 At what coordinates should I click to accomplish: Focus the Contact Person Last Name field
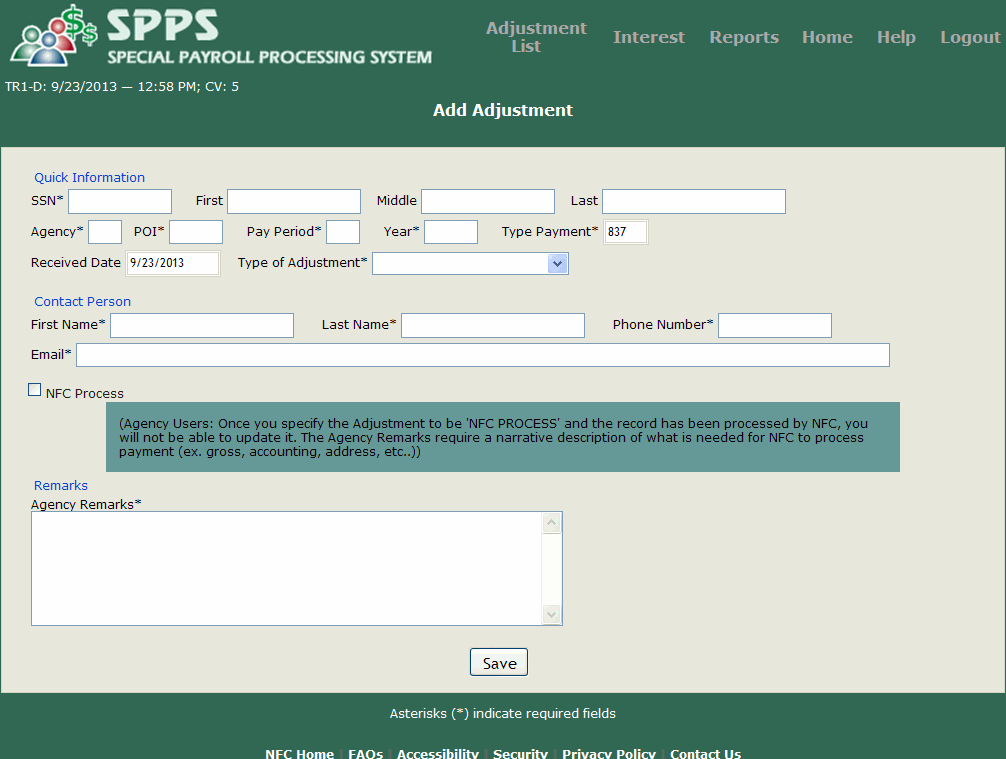[493, 325]
